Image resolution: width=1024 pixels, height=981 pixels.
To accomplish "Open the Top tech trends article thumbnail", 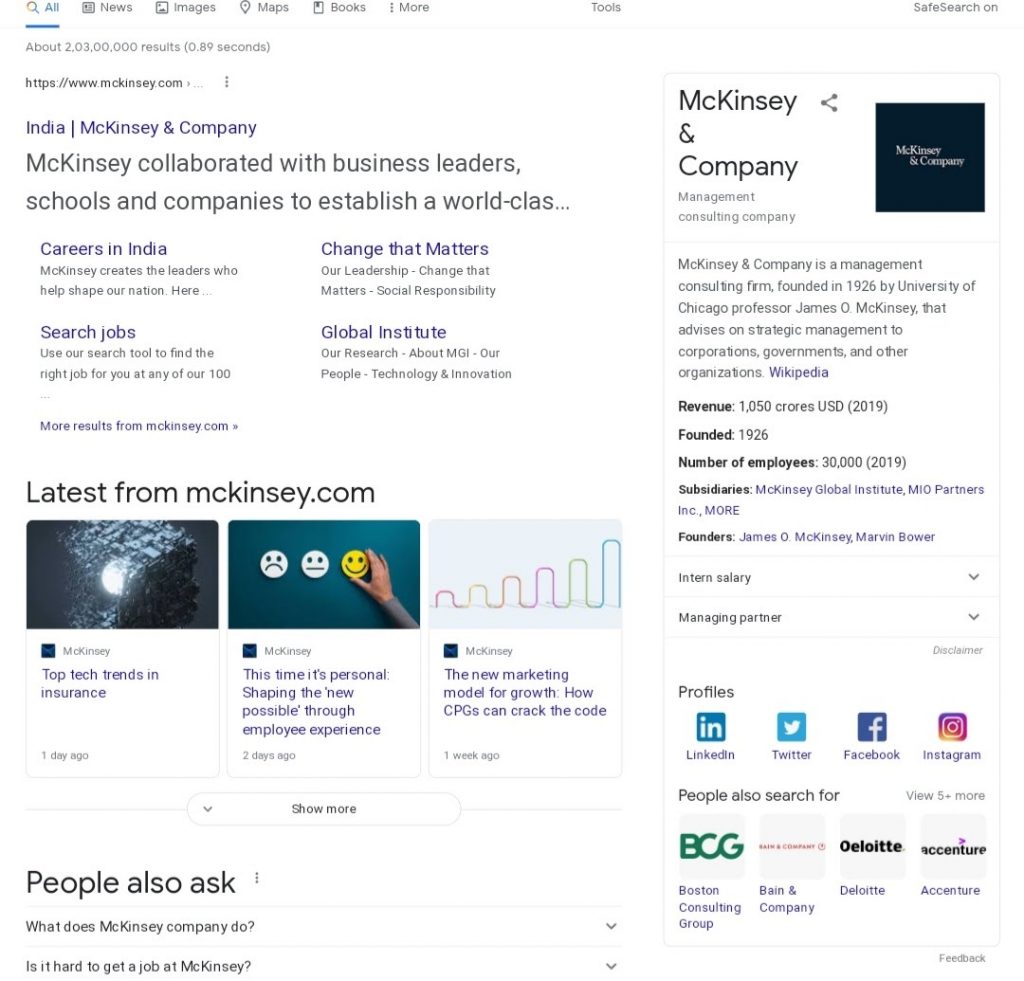I will point(122,575).
